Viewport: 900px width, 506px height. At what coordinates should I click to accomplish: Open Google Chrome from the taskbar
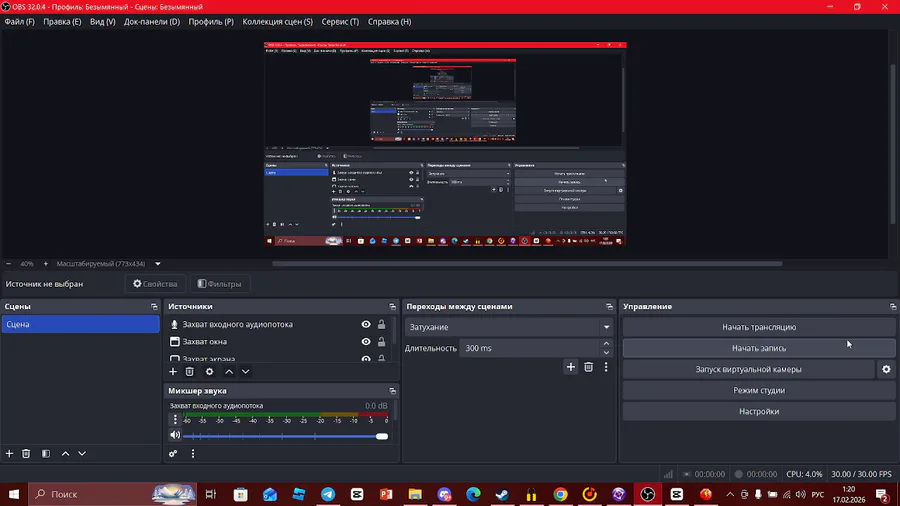560,494
